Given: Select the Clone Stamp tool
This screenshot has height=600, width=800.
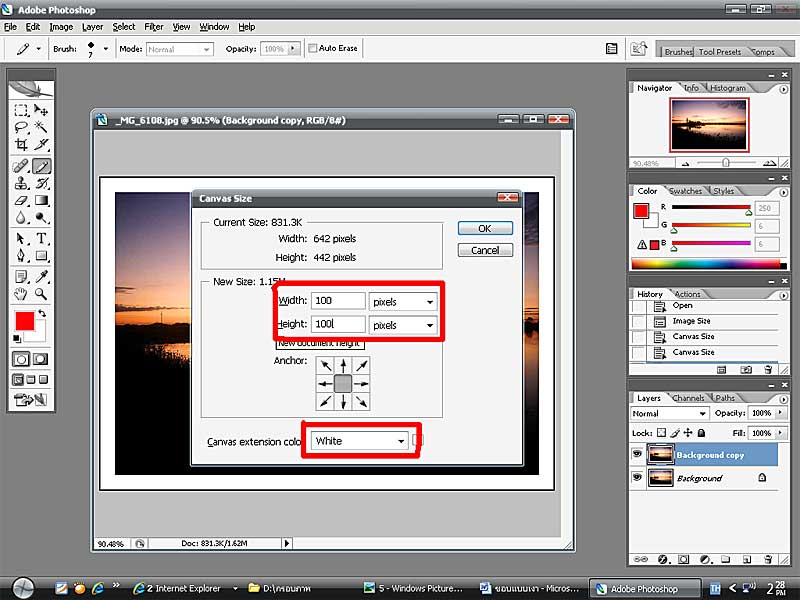Looking at the screenshot, I should click(21, 183).
